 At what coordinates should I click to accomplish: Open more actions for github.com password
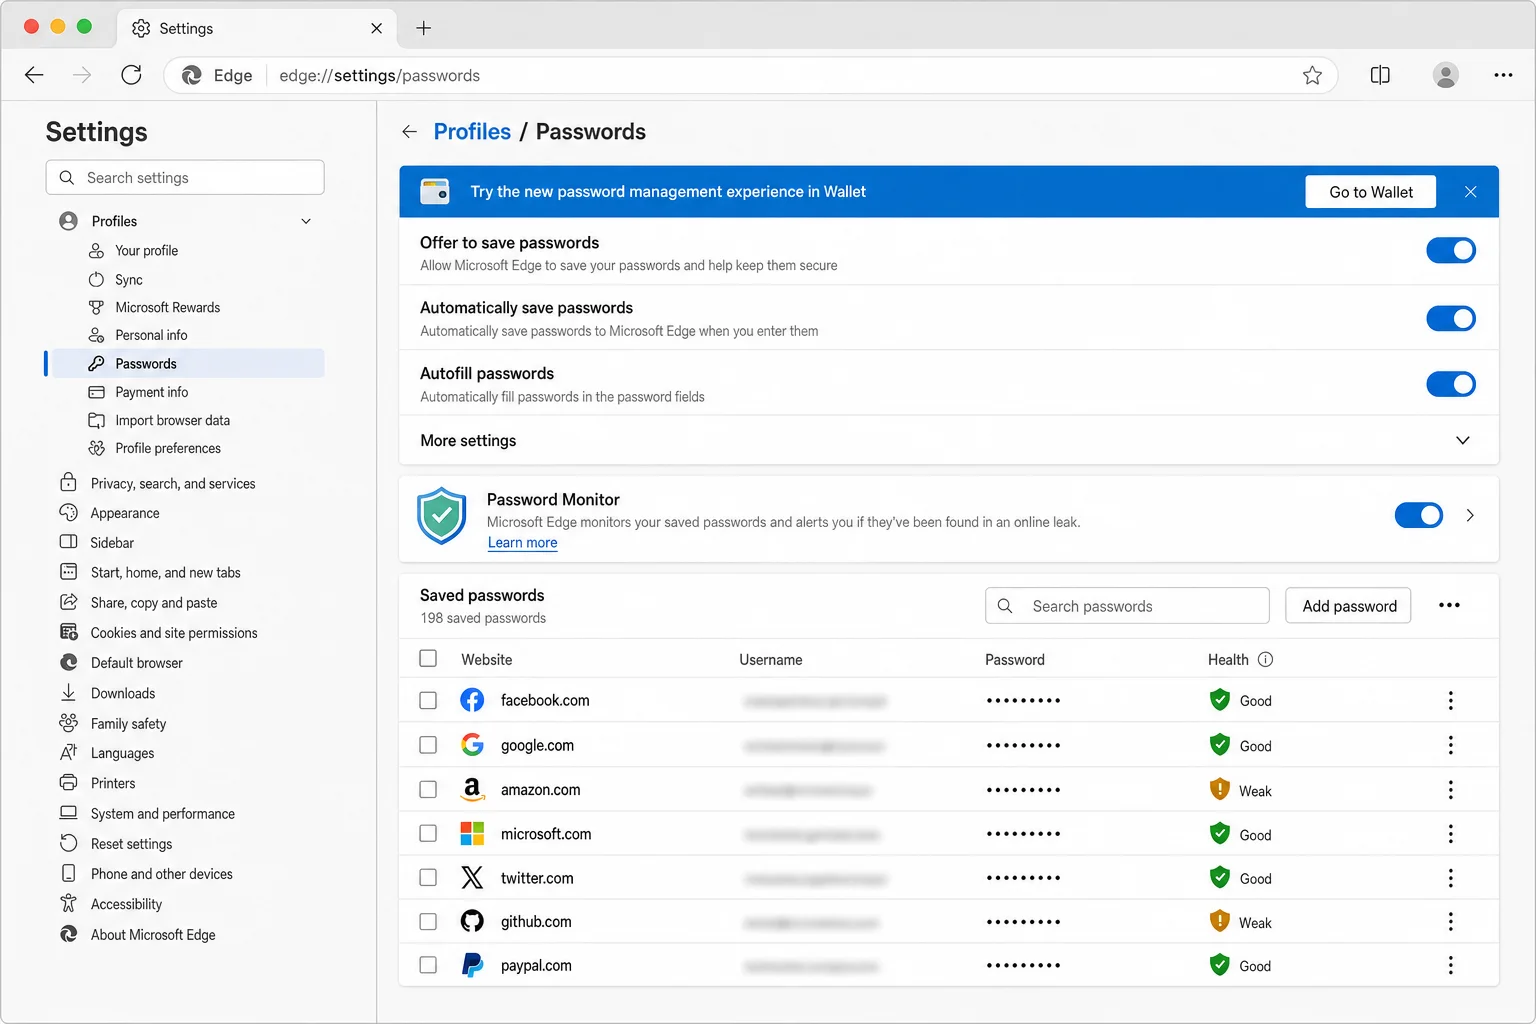click(x=1450, y=922)
